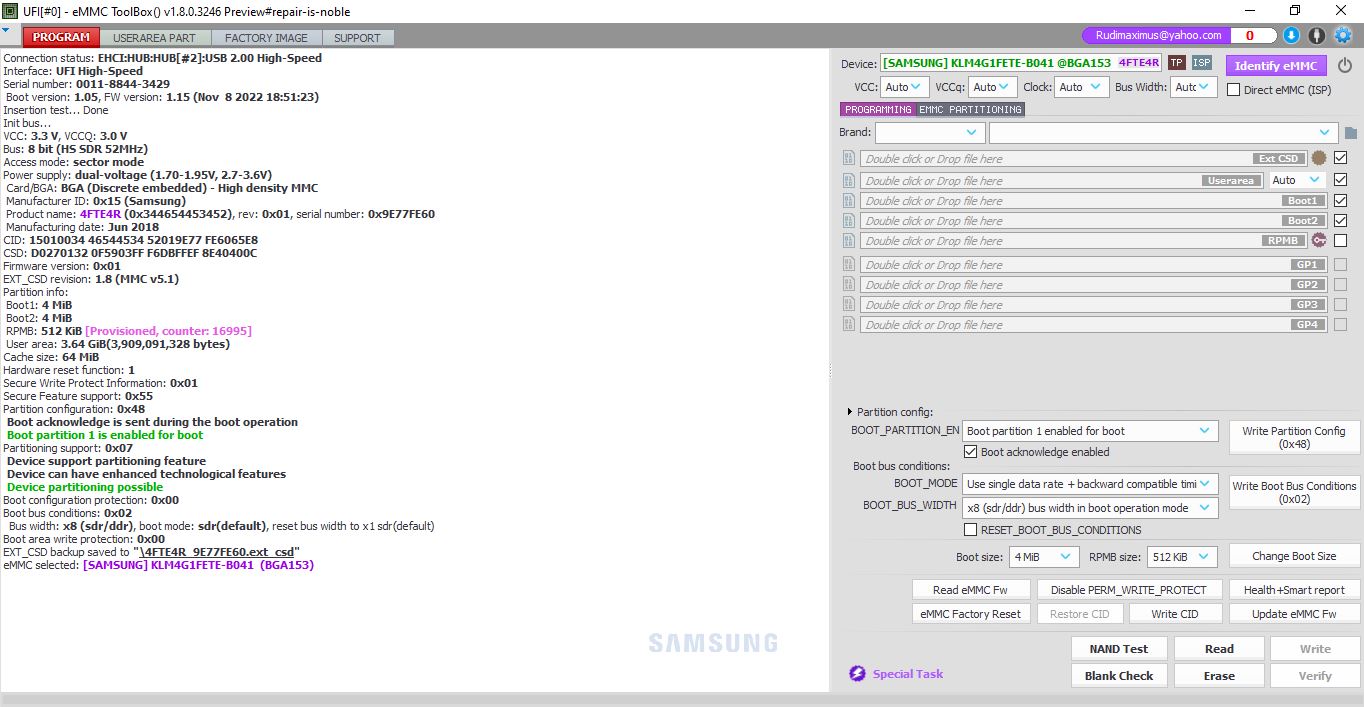
Task: Switch to the PROGRAM tab
Action: tap(61, 37)
